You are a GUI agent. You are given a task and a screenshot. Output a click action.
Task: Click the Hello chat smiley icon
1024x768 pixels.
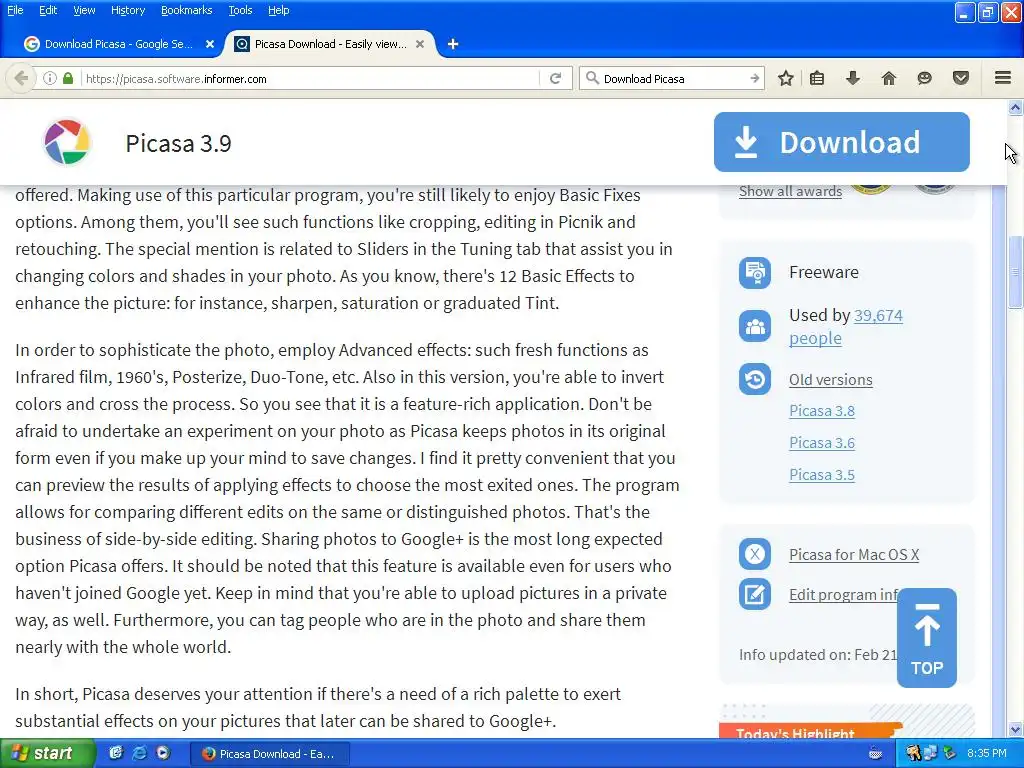click(x=924, y=78)
